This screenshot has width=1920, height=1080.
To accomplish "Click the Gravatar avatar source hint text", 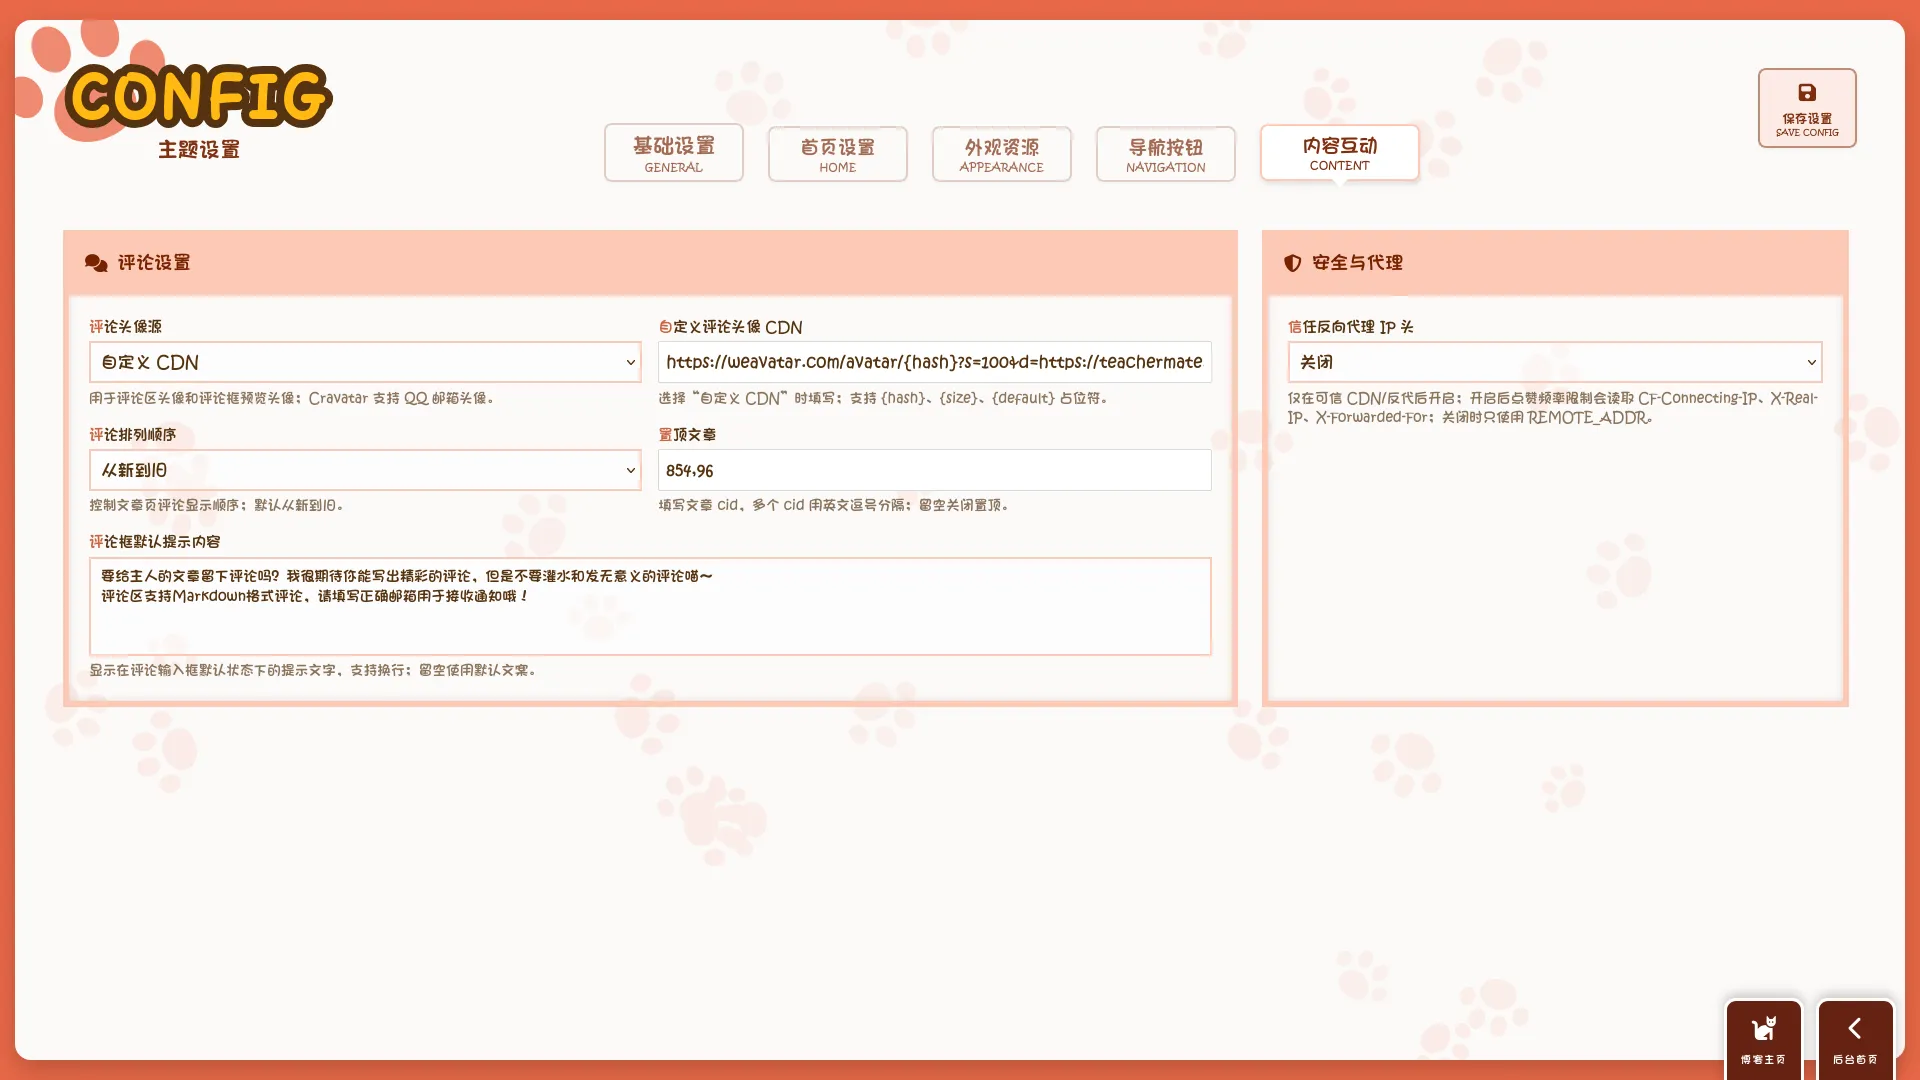I will click(291, 398).
